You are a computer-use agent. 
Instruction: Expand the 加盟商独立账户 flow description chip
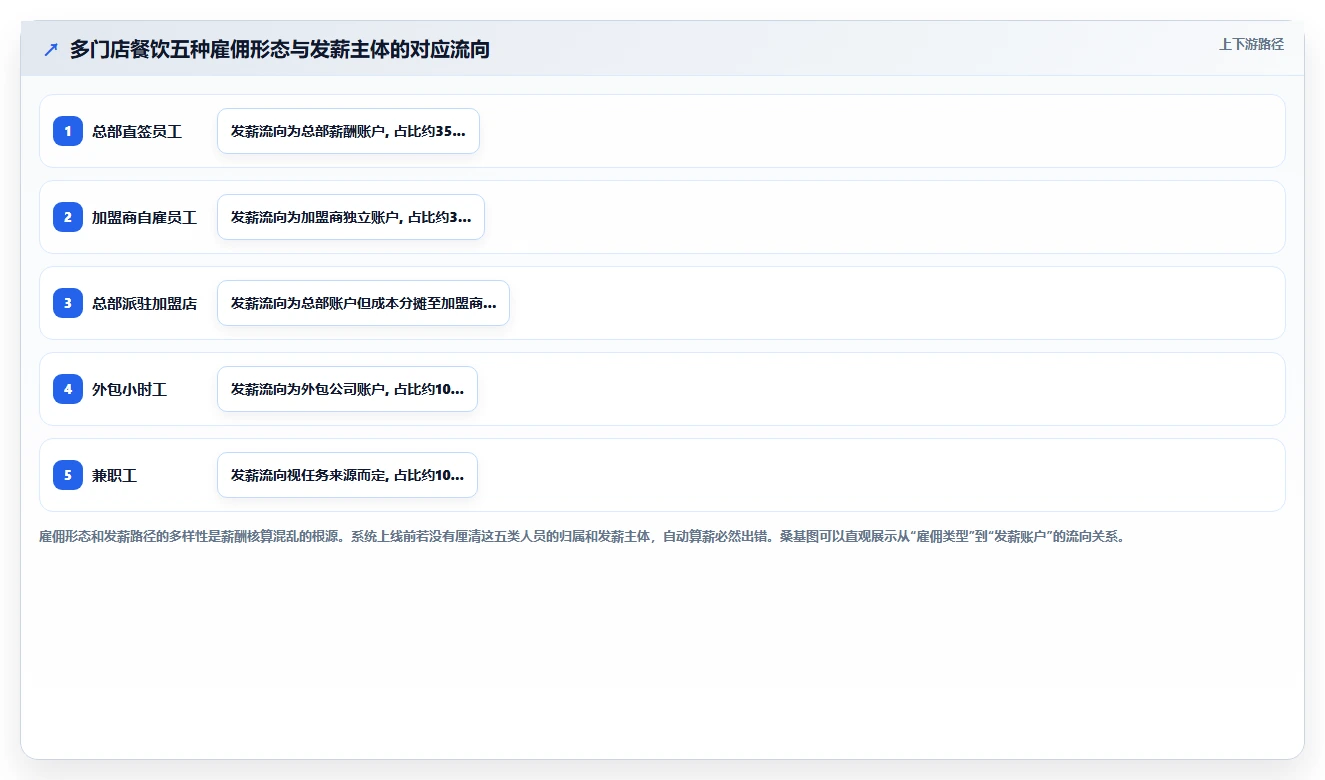(351, 217)
